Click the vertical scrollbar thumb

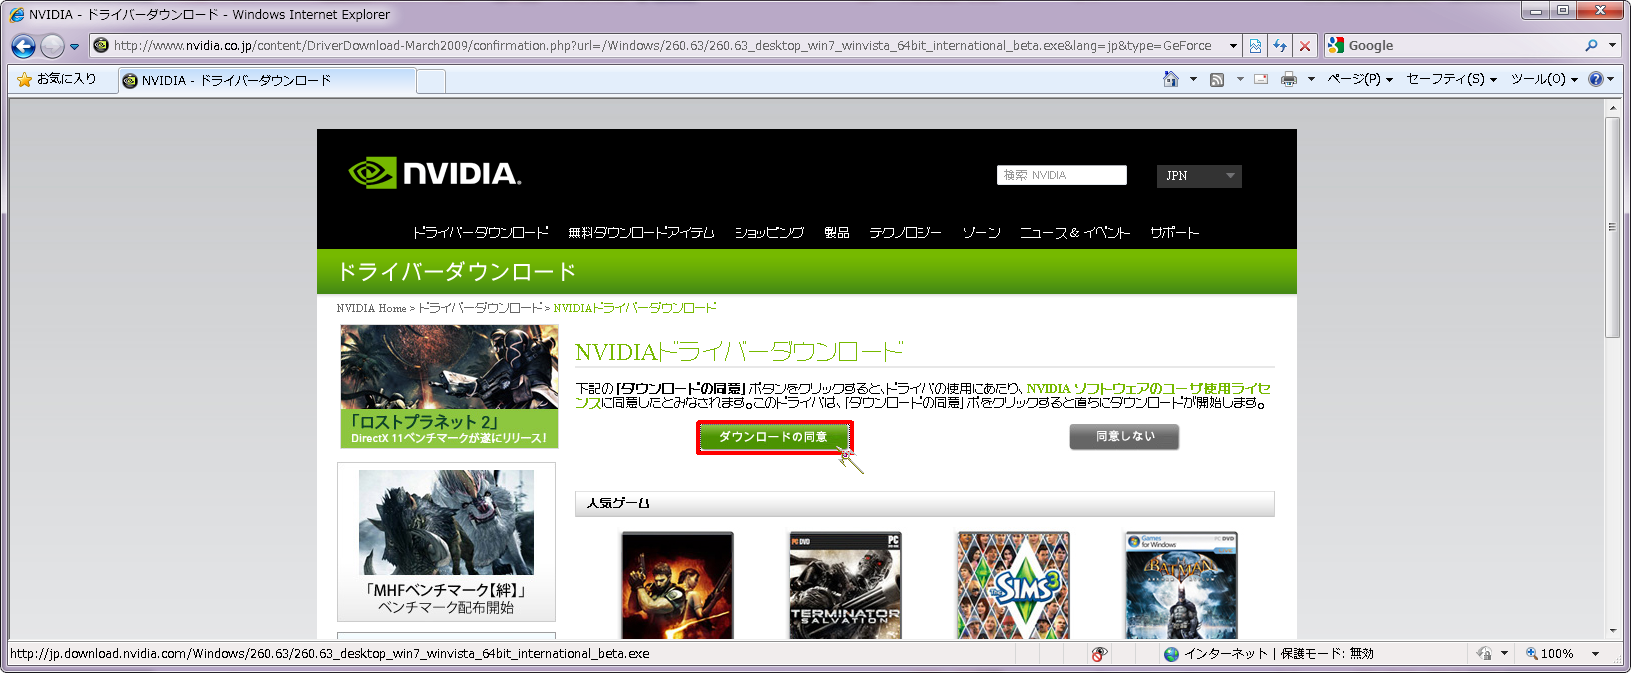pyautogui.click(x=1612, y=228)
